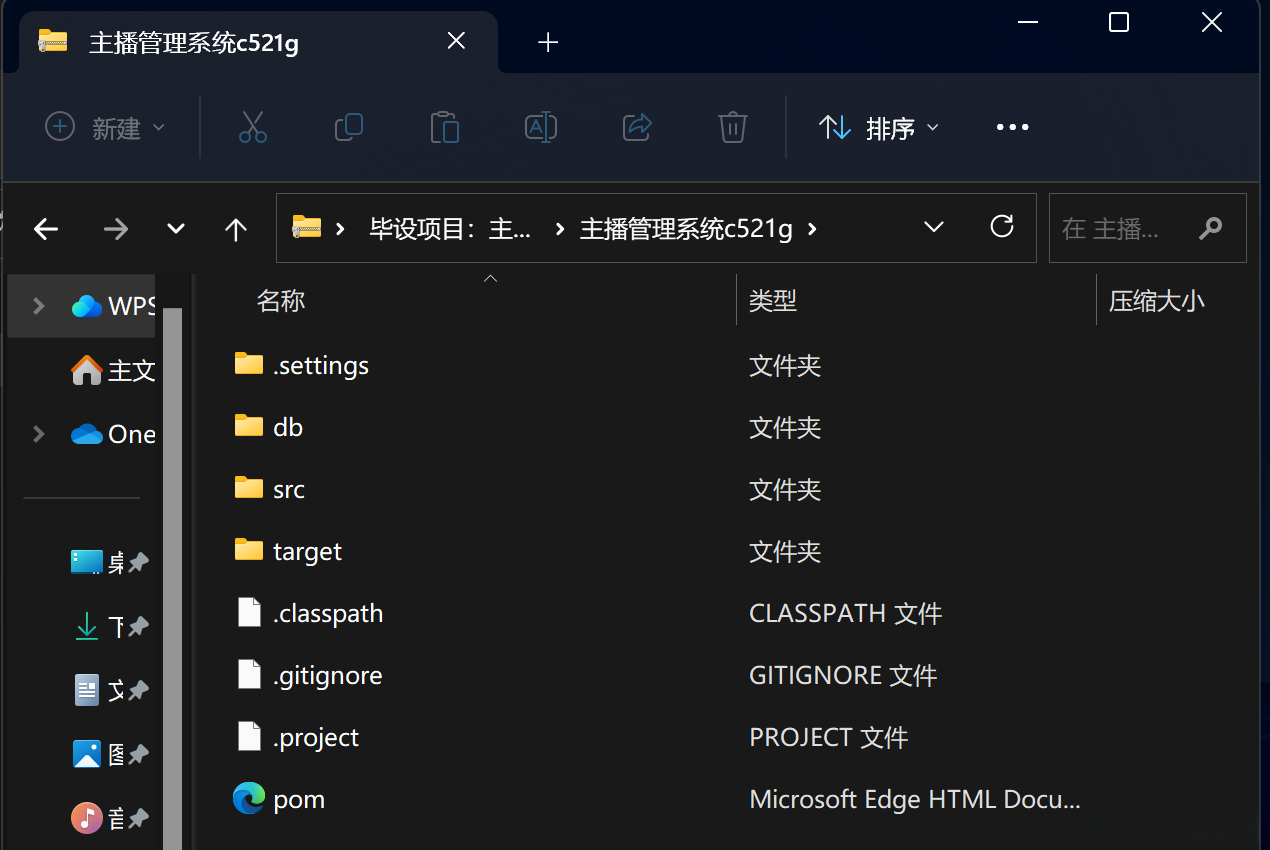Click chevron after 主播管理系统c521g in path
Viewport: 1270px width, 850px height.
[812, 229]
